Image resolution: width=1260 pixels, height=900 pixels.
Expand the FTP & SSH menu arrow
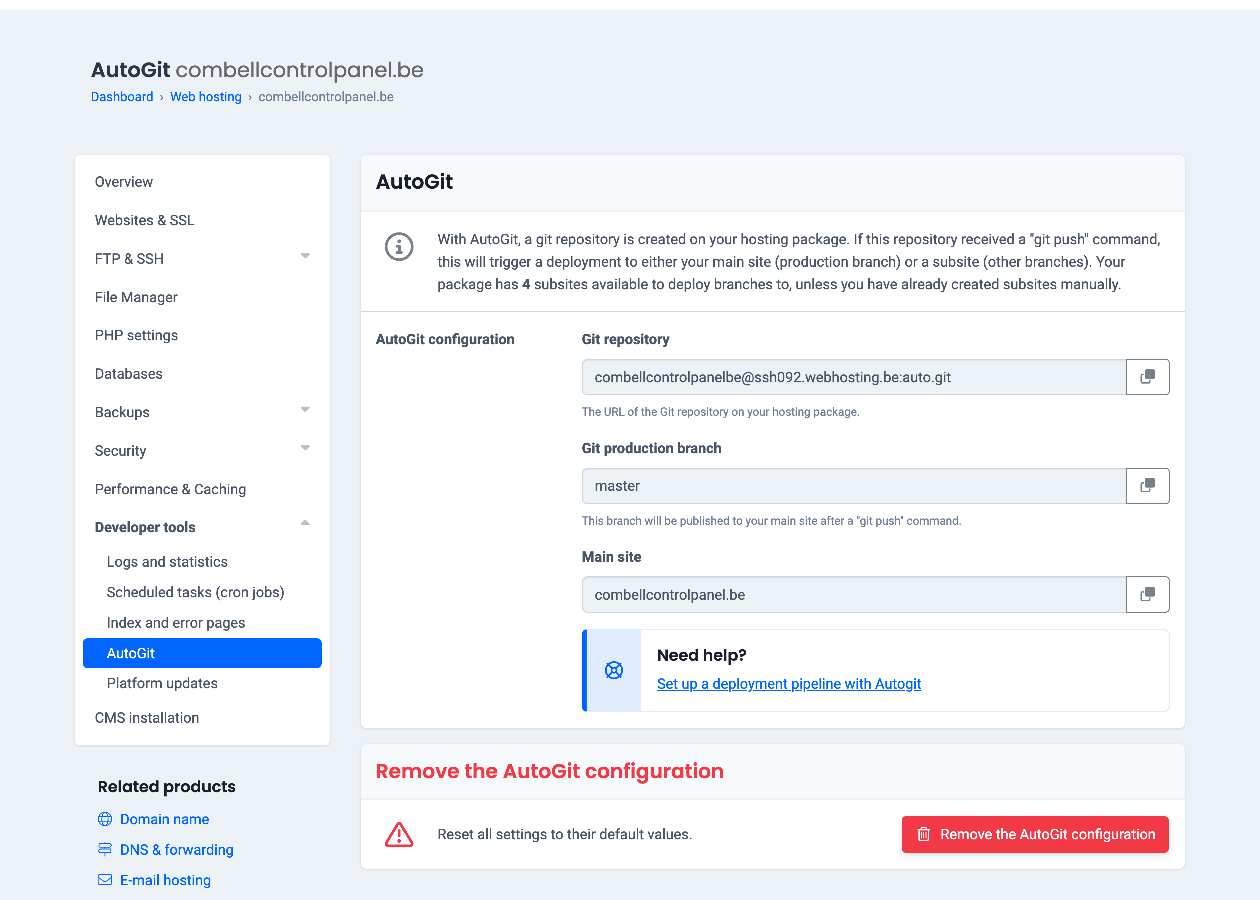(x=305, y=257)
